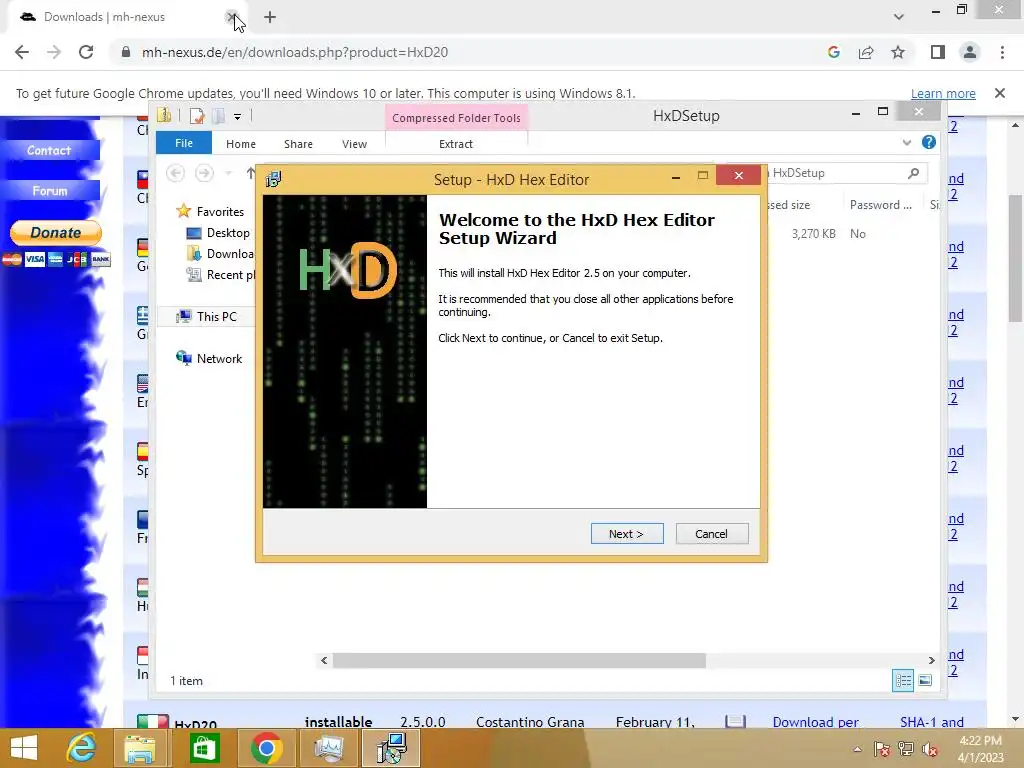Open the Chrome three-dot menu
This screenshot has height=768, width=1024.
pos(1002,52)
